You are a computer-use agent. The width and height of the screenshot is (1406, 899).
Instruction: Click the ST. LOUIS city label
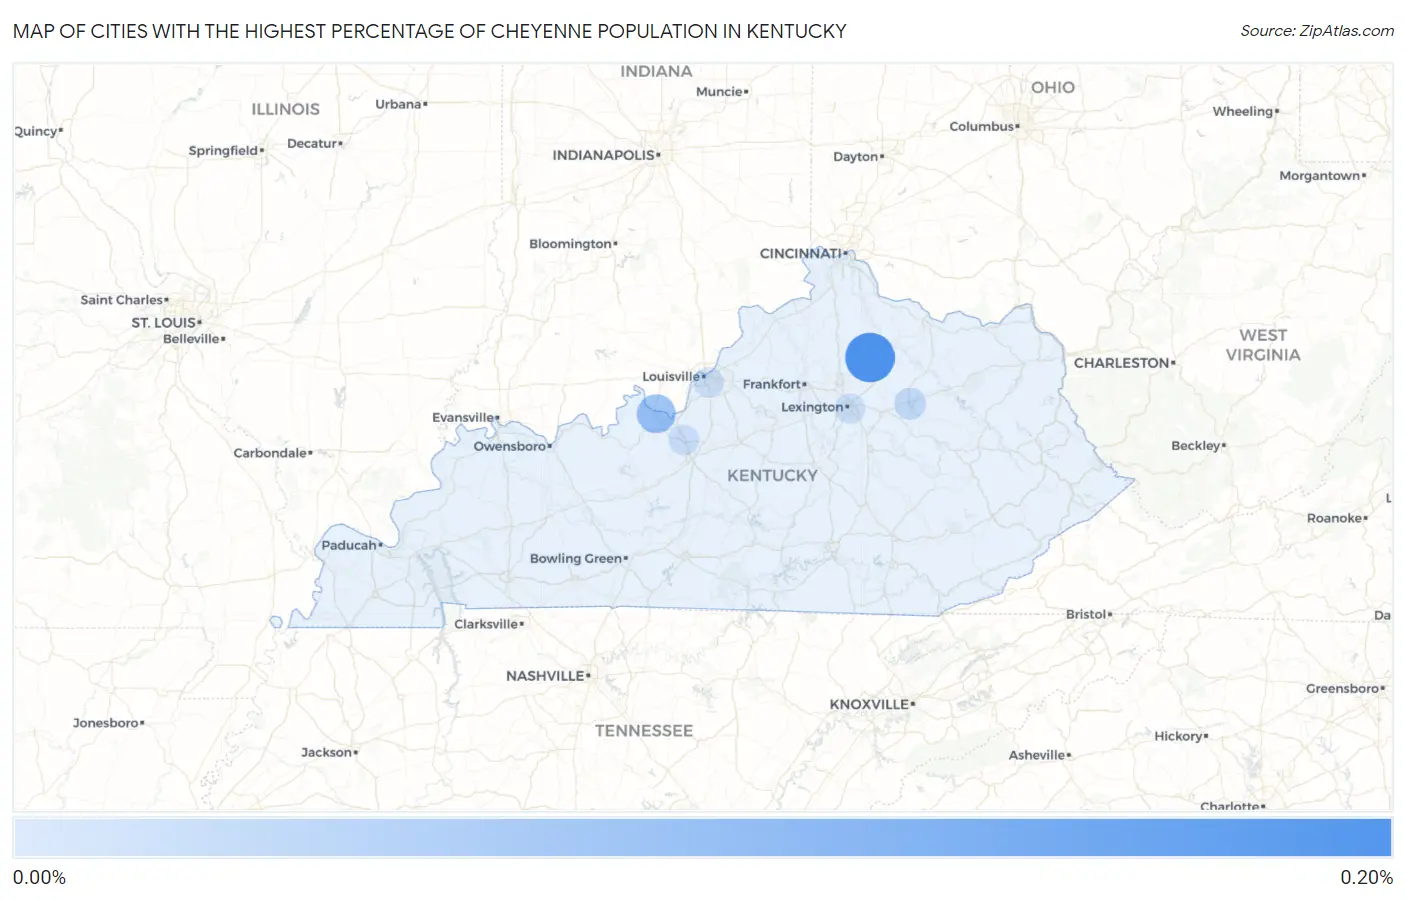(x=164, y=323)
